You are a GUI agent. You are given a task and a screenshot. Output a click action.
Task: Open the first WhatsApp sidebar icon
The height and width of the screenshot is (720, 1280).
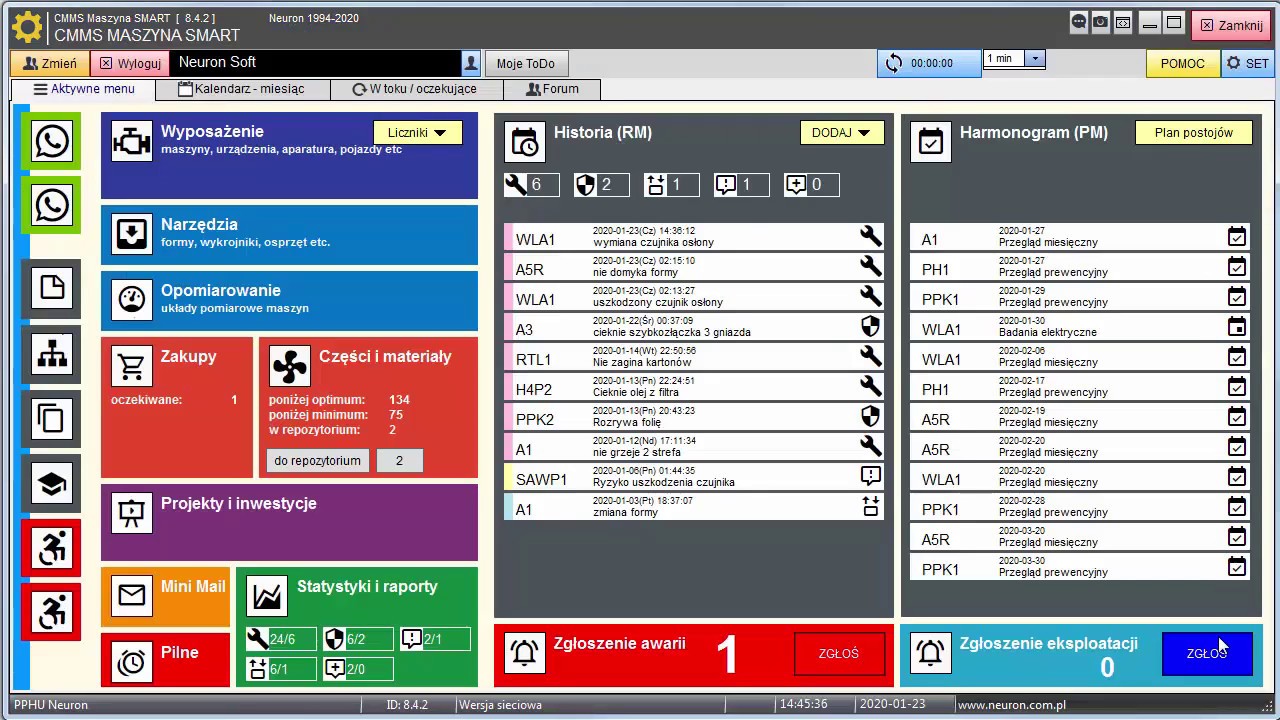[52, 141]
